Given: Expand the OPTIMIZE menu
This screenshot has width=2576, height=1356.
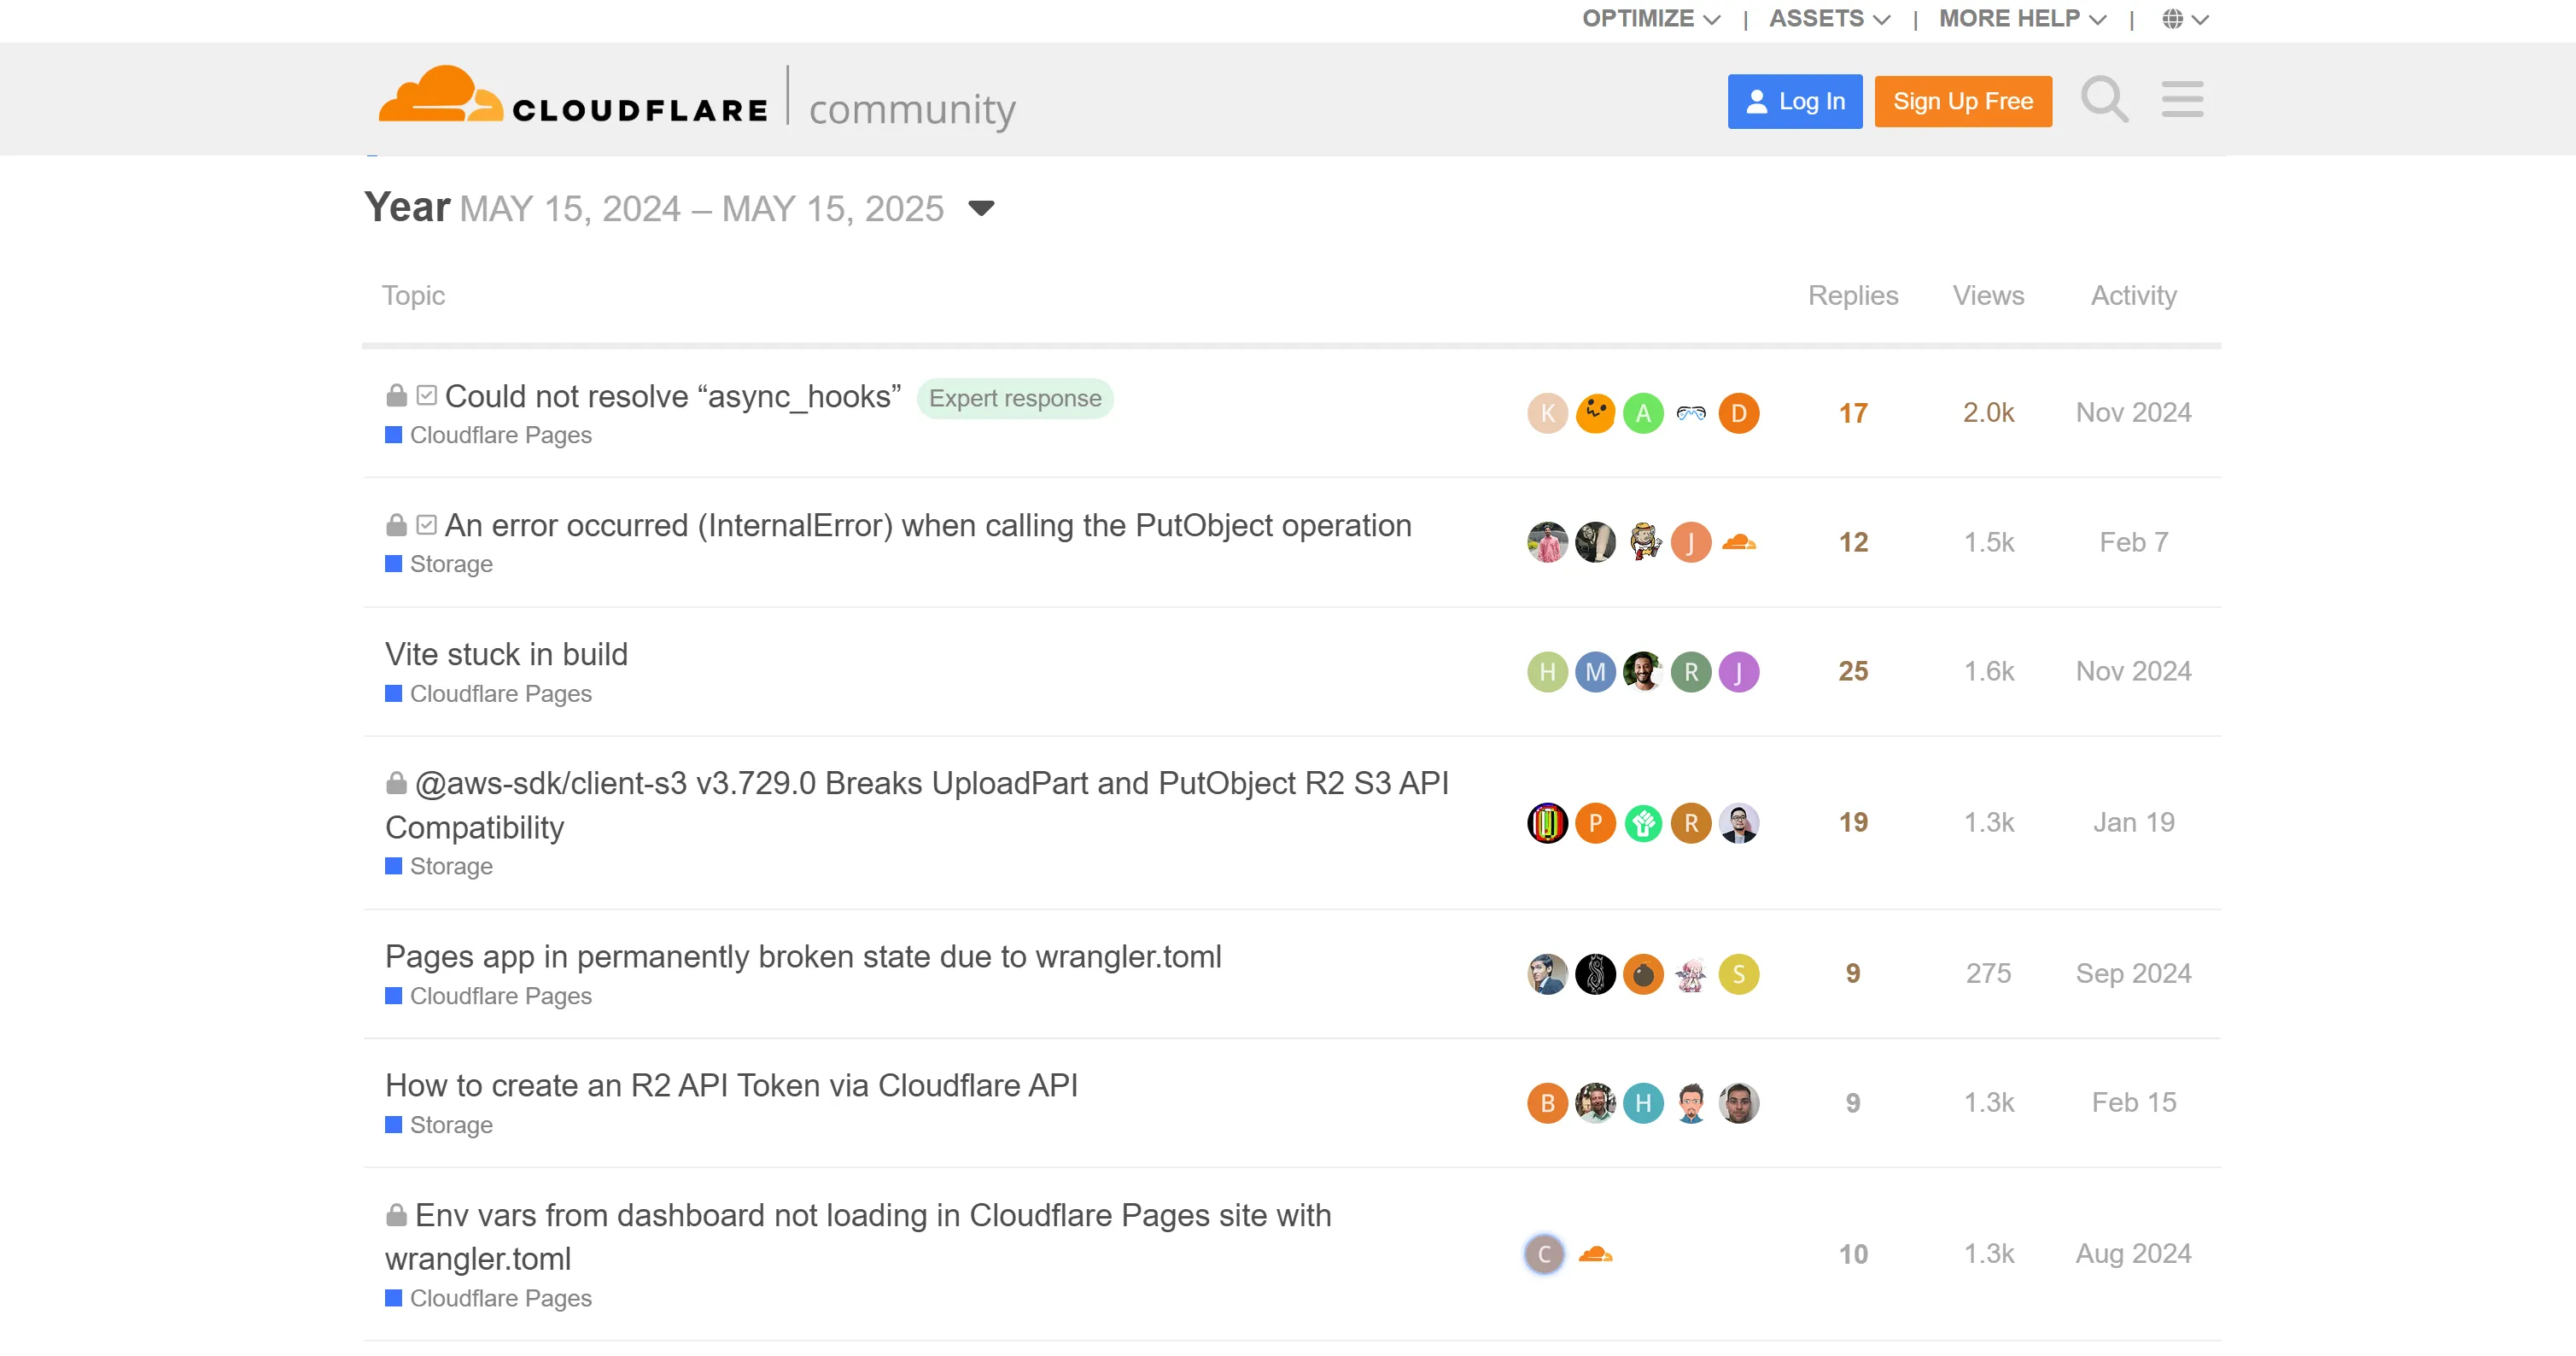Looking at the screenshot, I should [1651, 19].
